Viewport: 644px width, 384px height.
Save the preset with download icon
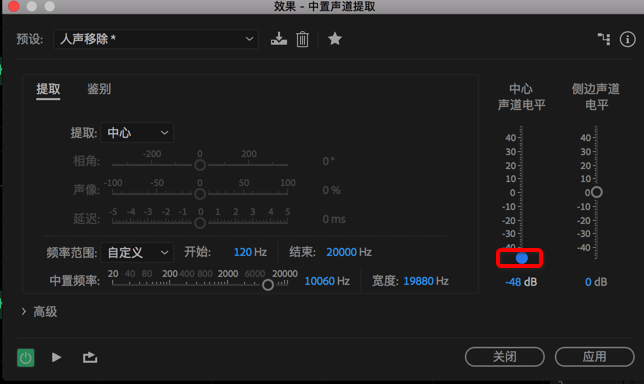(x=278, y=39)
